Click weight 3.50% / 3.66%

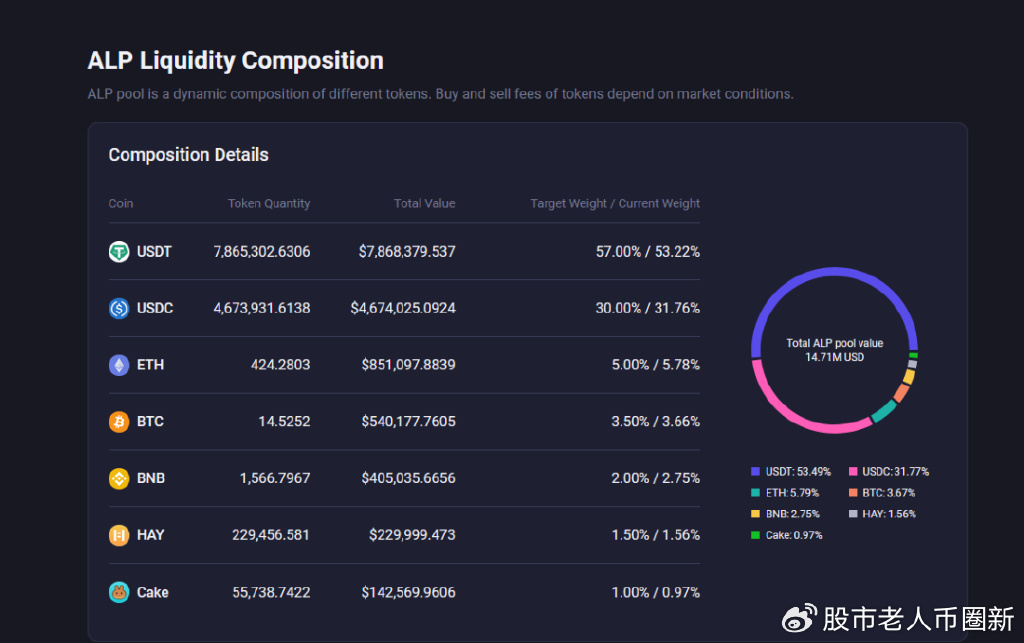tap(656, 422)
